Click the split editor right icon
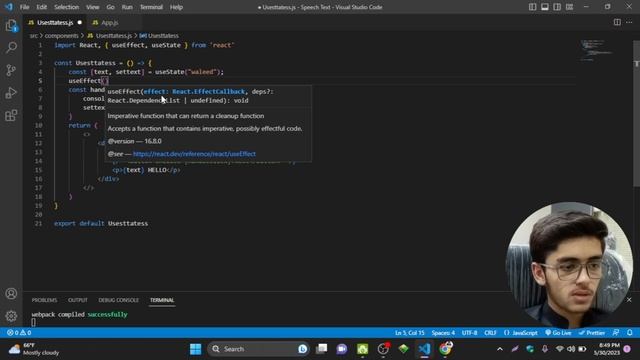 pyautogui.click(x=617, y=22)
